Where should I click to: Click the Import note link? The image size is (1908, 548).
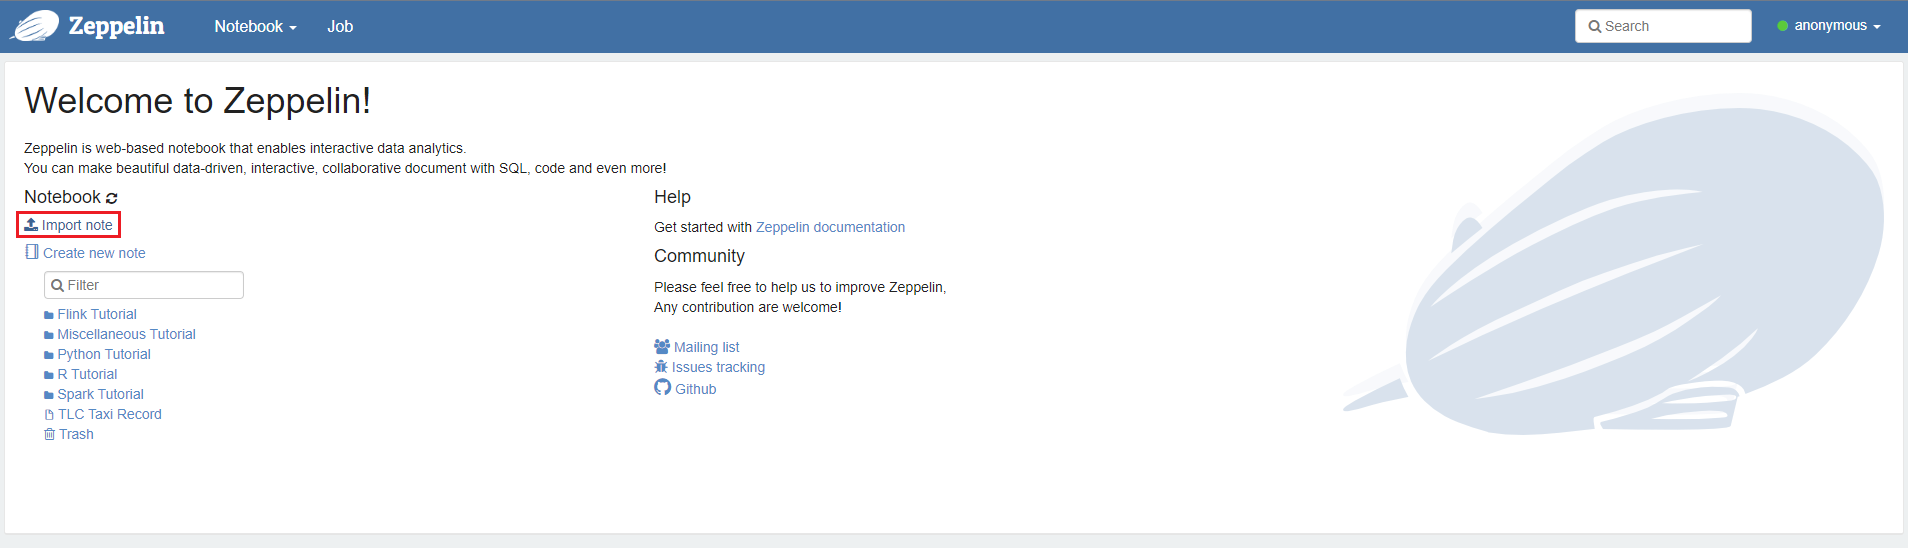click(77, 225)
